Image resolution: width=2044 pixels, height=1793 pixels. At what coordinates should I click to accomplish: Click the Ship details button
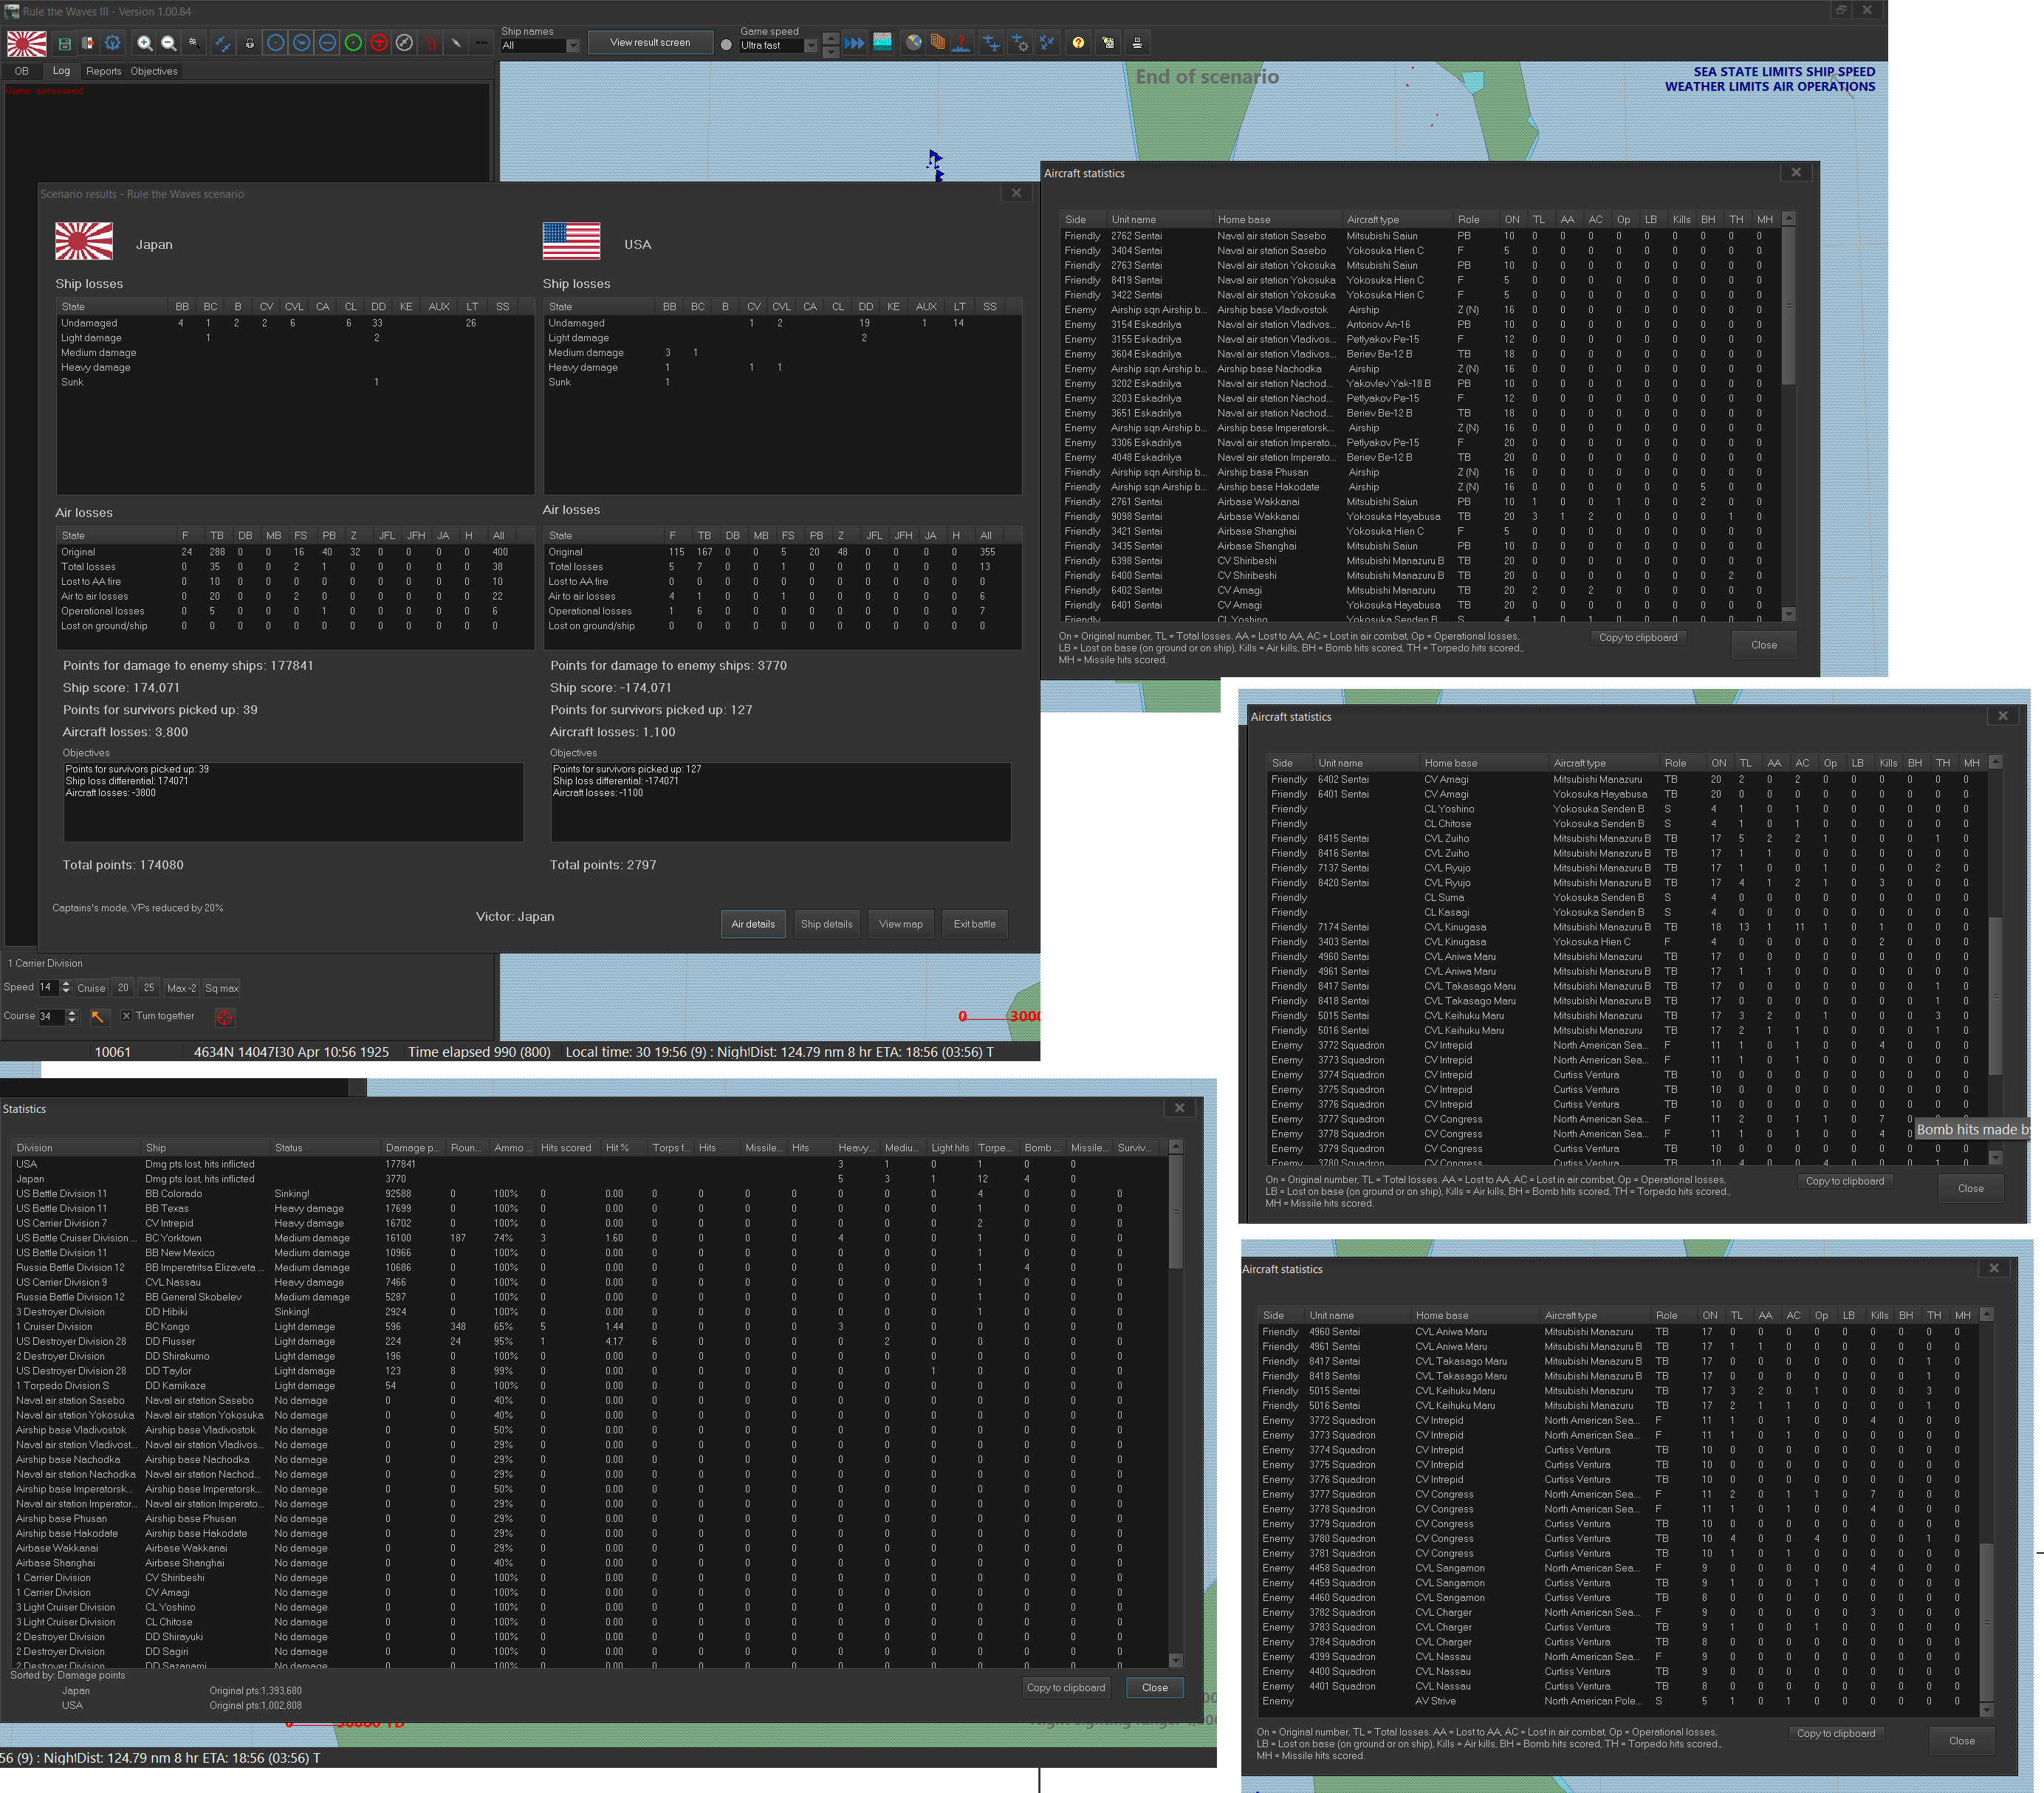coord(826,924)
